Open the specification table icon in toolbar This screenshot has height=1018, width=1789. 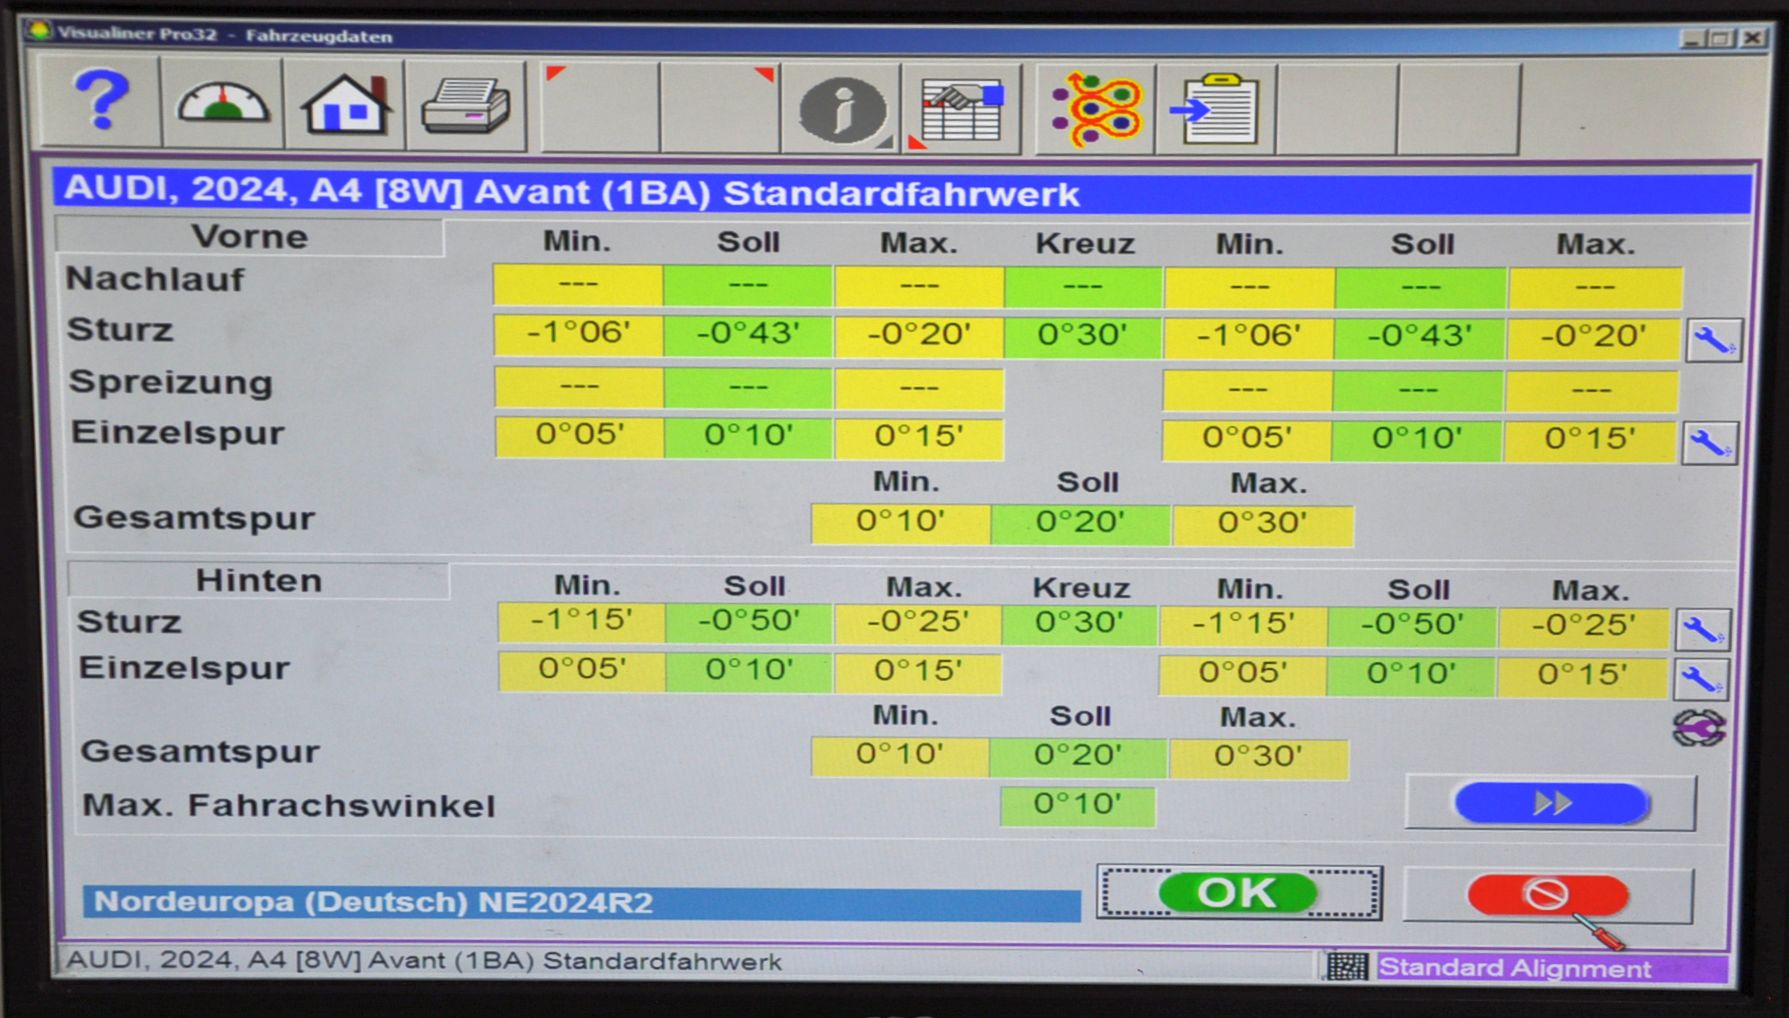click(x=962, y=110)
